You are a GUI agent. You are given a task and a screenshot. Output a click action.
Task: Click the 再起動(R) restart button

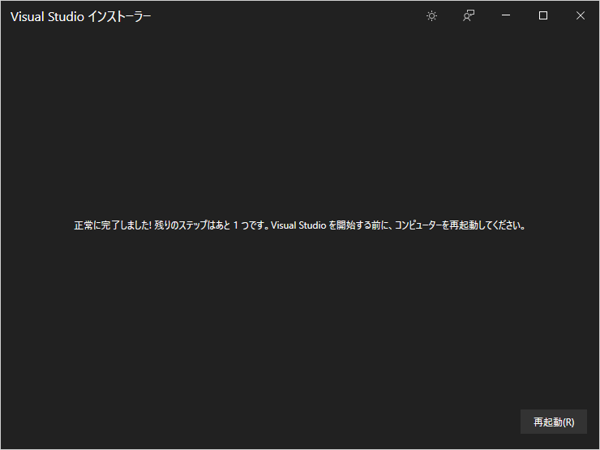553,422
